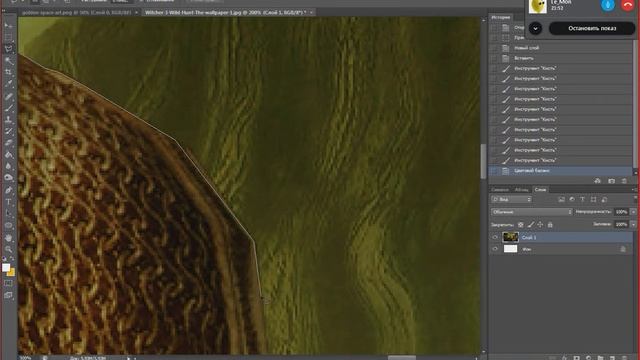Screen dimensions: 640x360
Task: Filter layers by smart objects
Action: pos(604,199)
